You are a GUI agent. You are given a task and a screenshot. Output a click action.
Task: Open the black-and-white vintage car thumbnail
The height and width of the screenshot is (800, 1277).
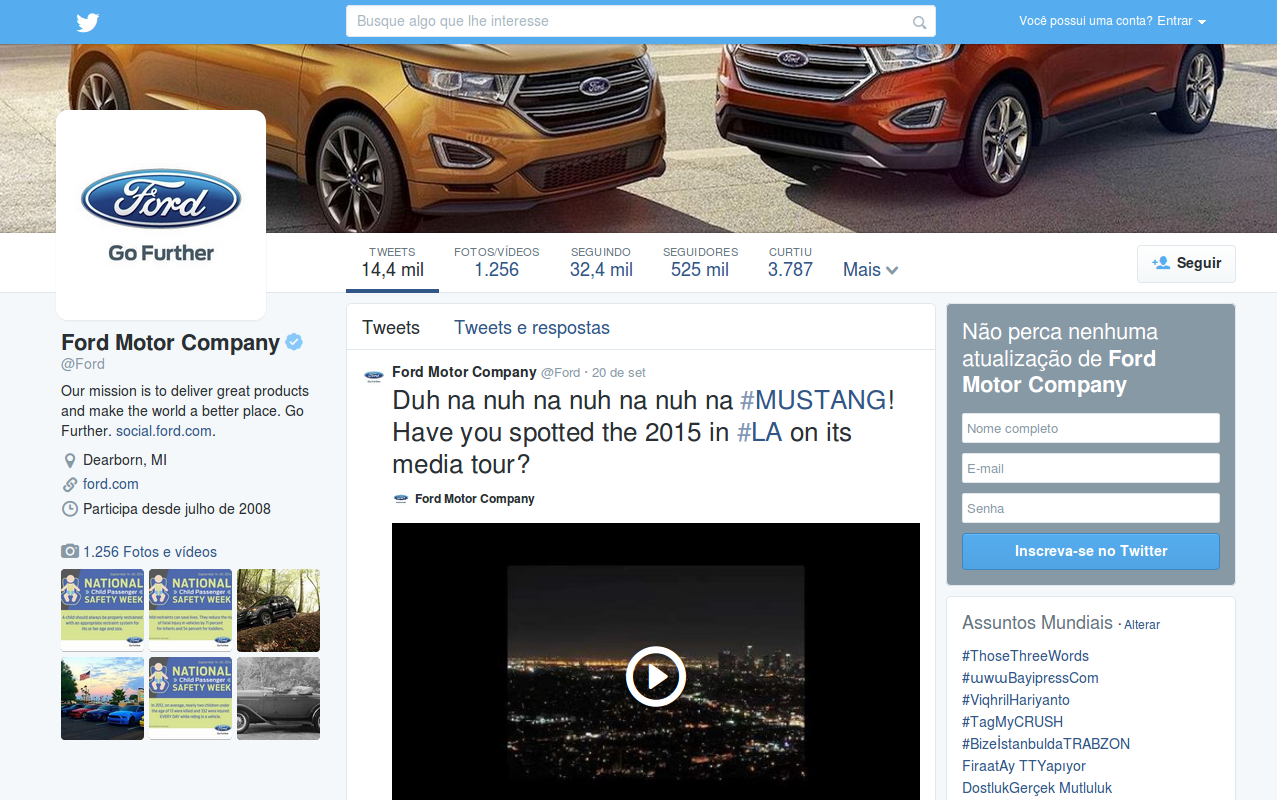[278, 698]
